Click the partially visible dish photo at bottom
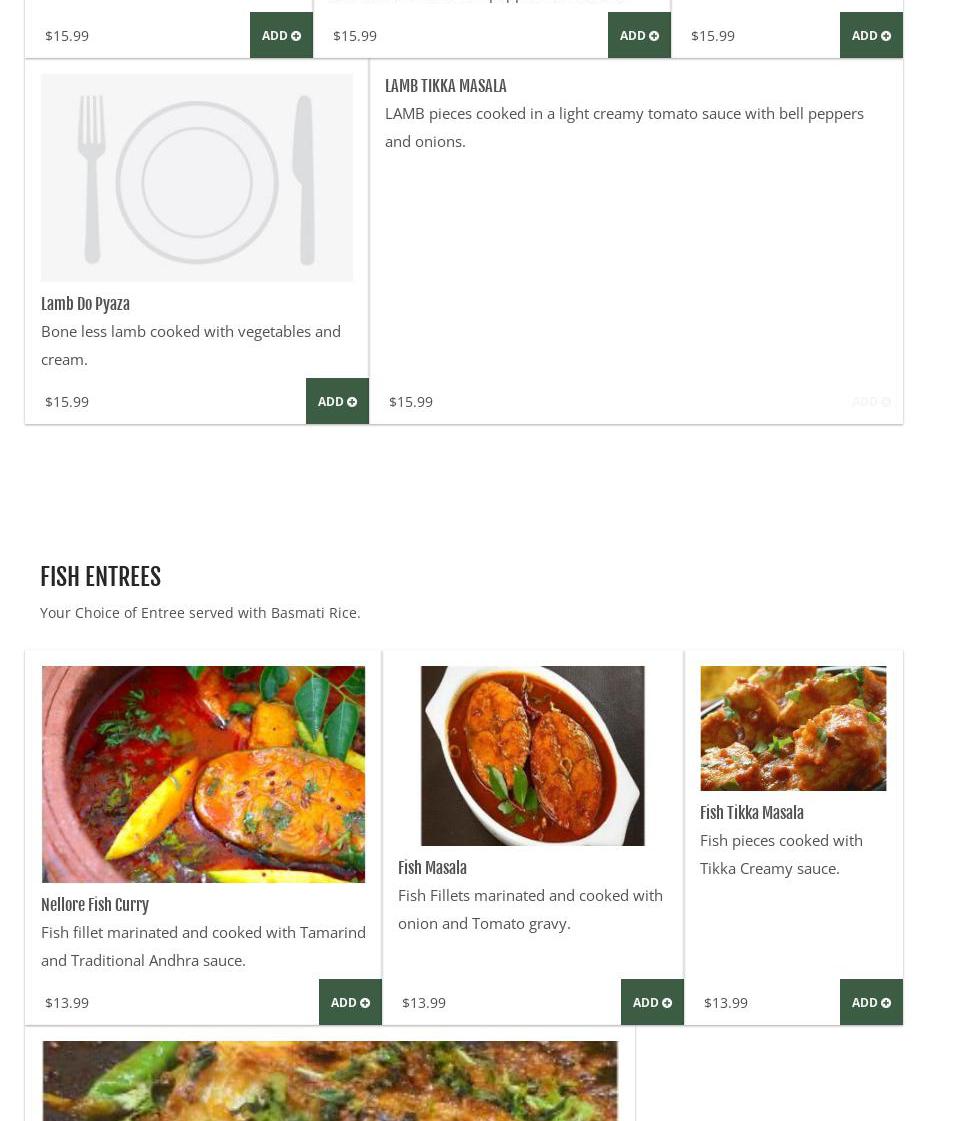The height and width of the screenshot is (1121, 958). click(330, 1080)
